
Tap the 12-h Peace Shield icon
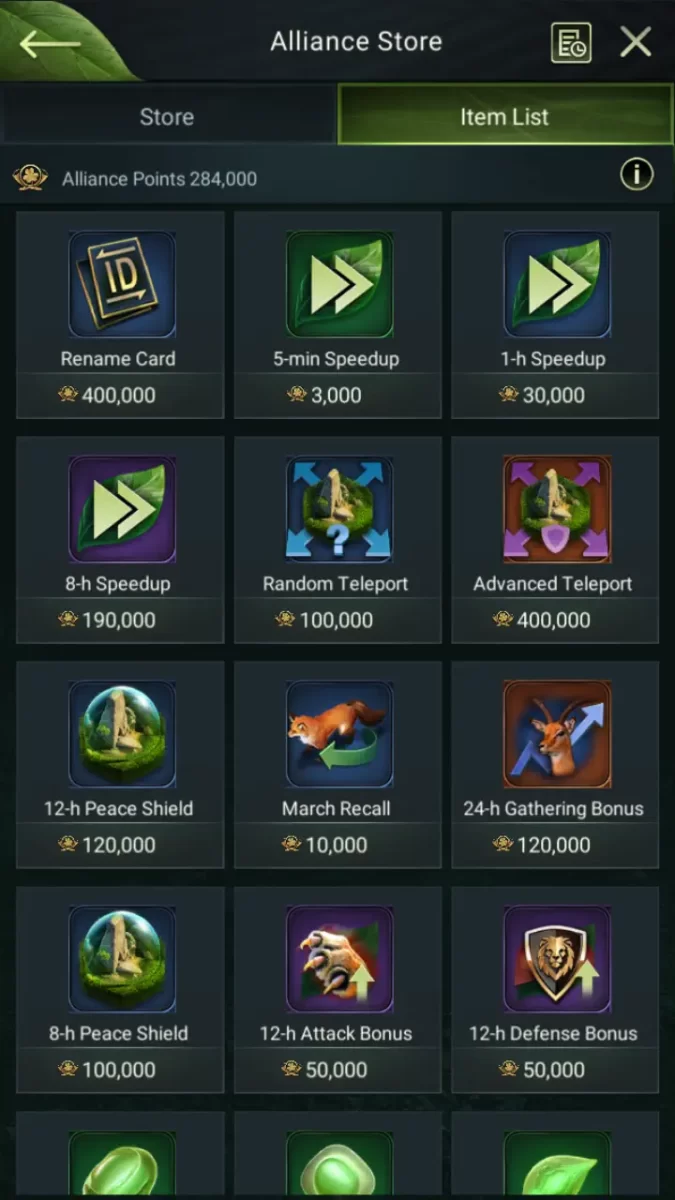pyautogui.click(x=121, y=734)
